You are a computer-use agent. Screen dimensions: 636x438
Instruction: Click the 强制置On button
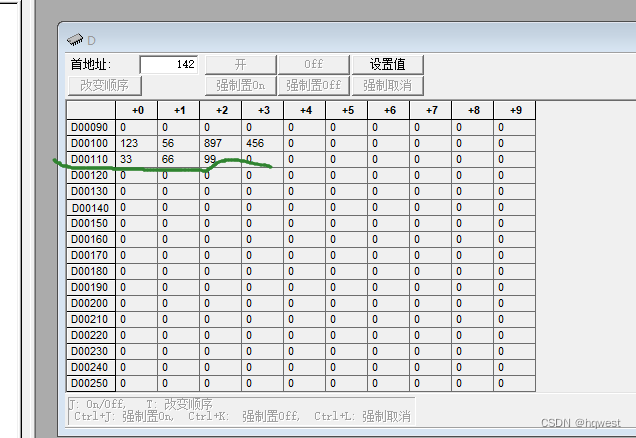tap(241, 85)
